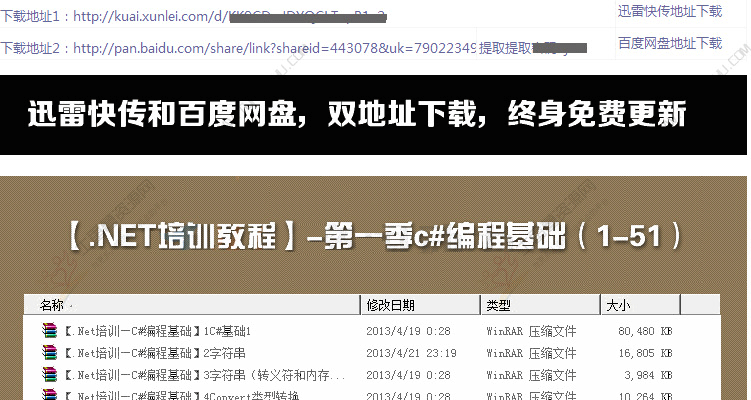Click size value 80,480 KB
The image size is (751, 400).
[645, 331]
